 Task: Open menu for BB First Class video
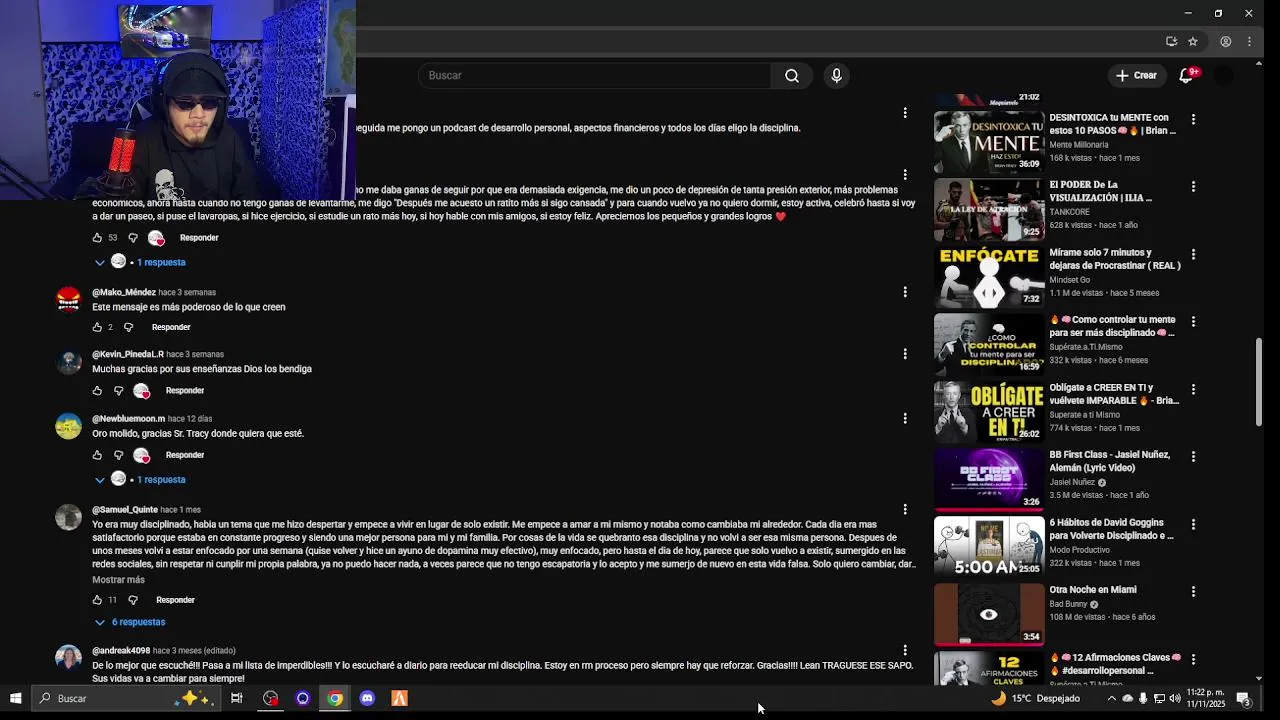point(1193,456)
